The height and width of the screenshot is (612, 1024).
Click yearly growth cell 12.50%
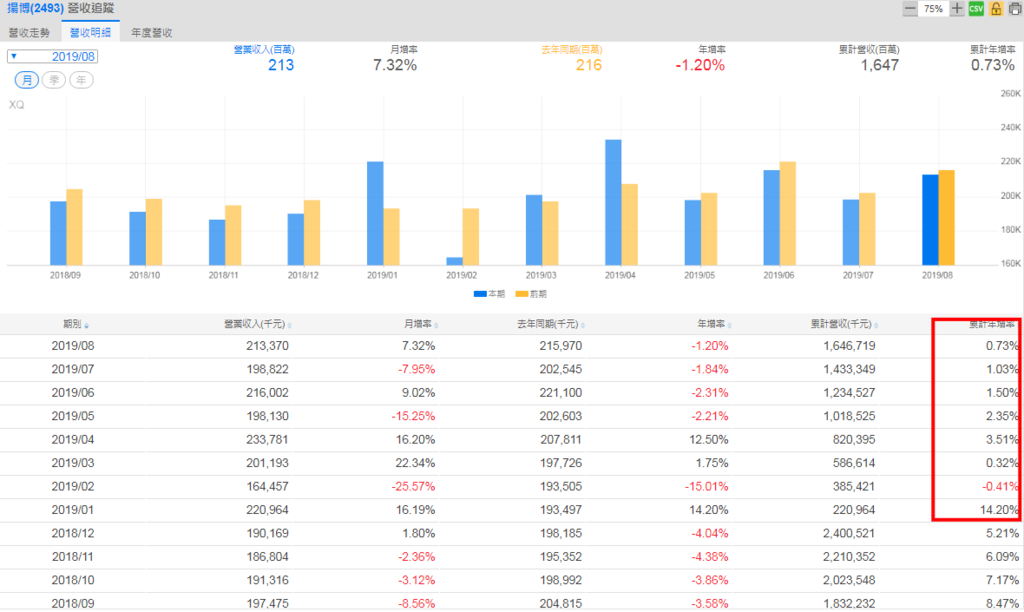[709, 440]
